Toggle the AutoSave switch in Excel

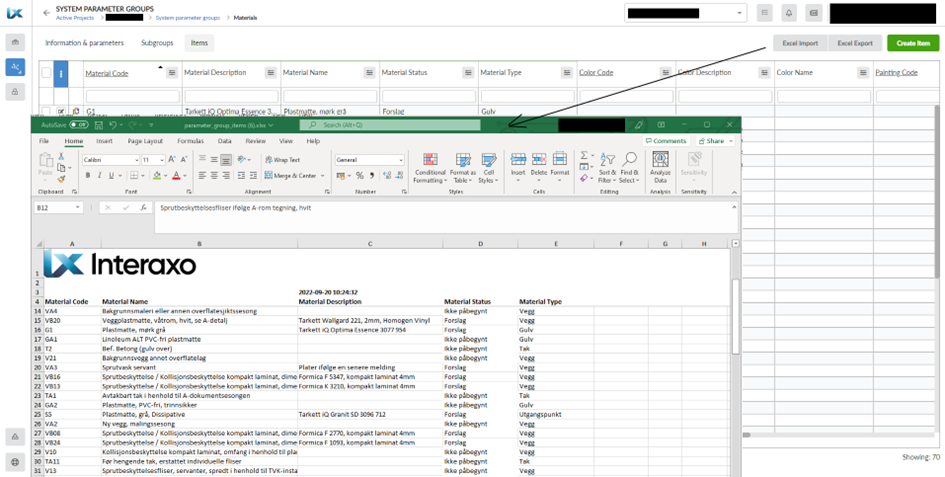pyautogui.click(x=79, y=125)
